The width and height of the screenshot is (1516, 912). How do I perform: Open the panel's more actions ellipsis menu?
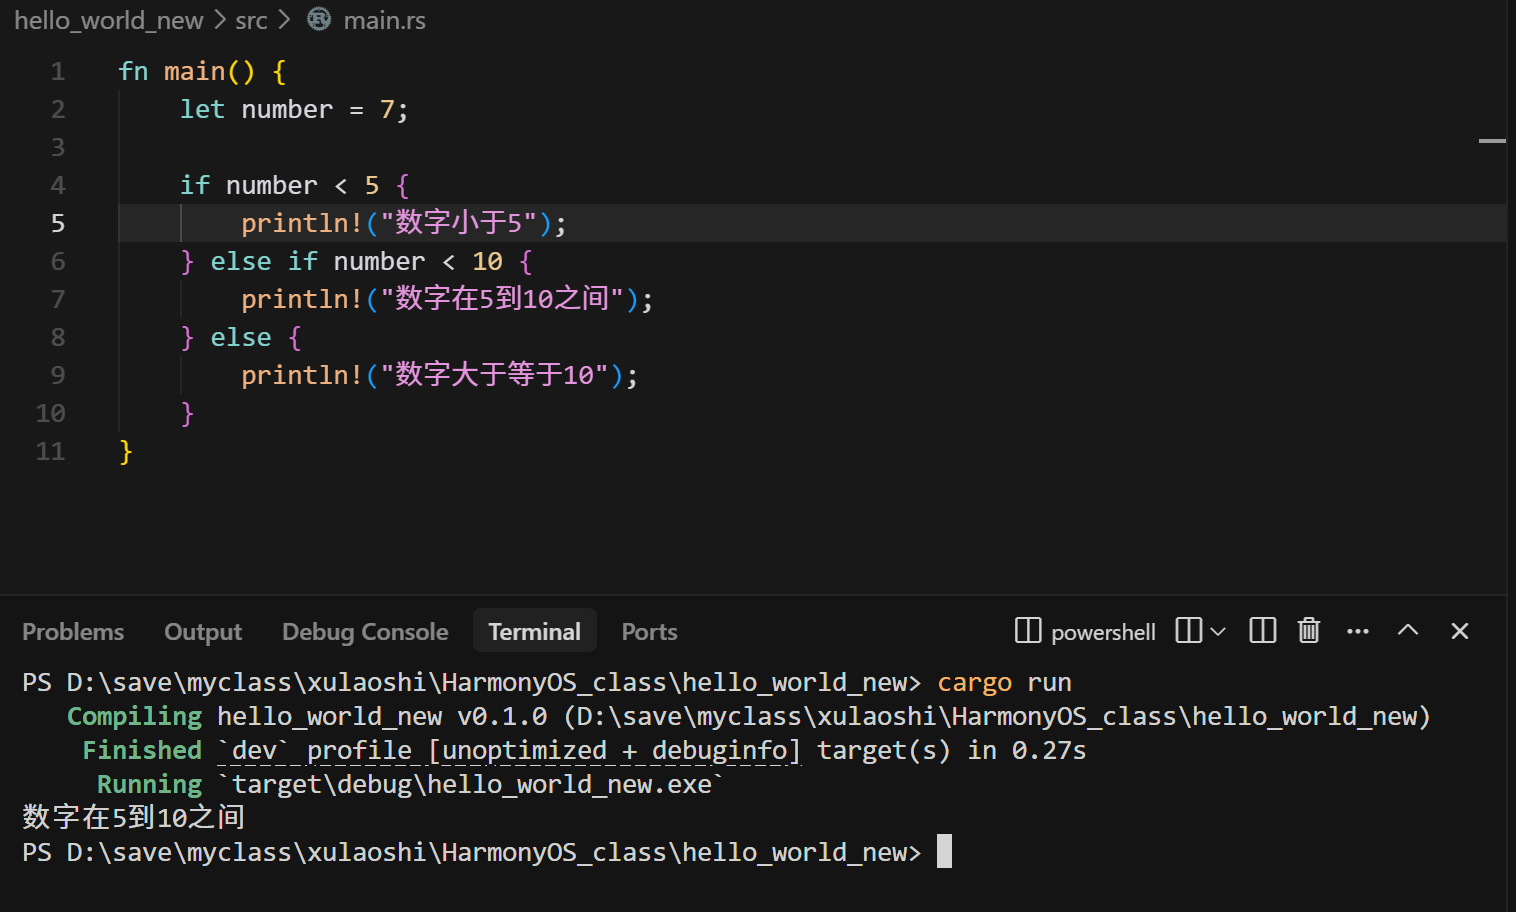pos(1358,631)
